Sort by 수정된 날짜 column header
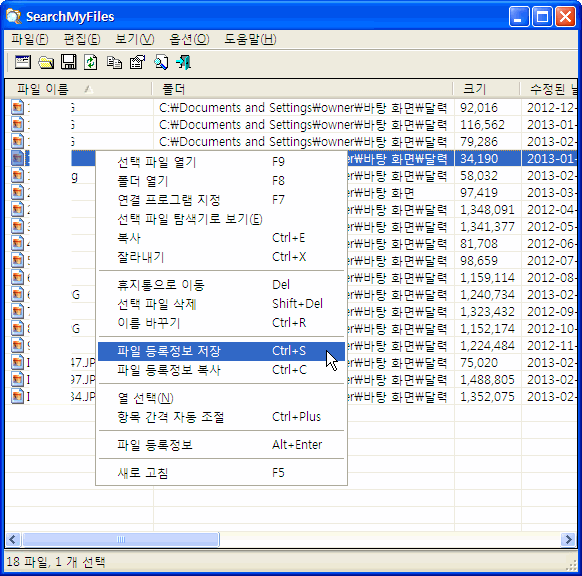The height and width of the screenshot is (576, 582). [549, 89]
